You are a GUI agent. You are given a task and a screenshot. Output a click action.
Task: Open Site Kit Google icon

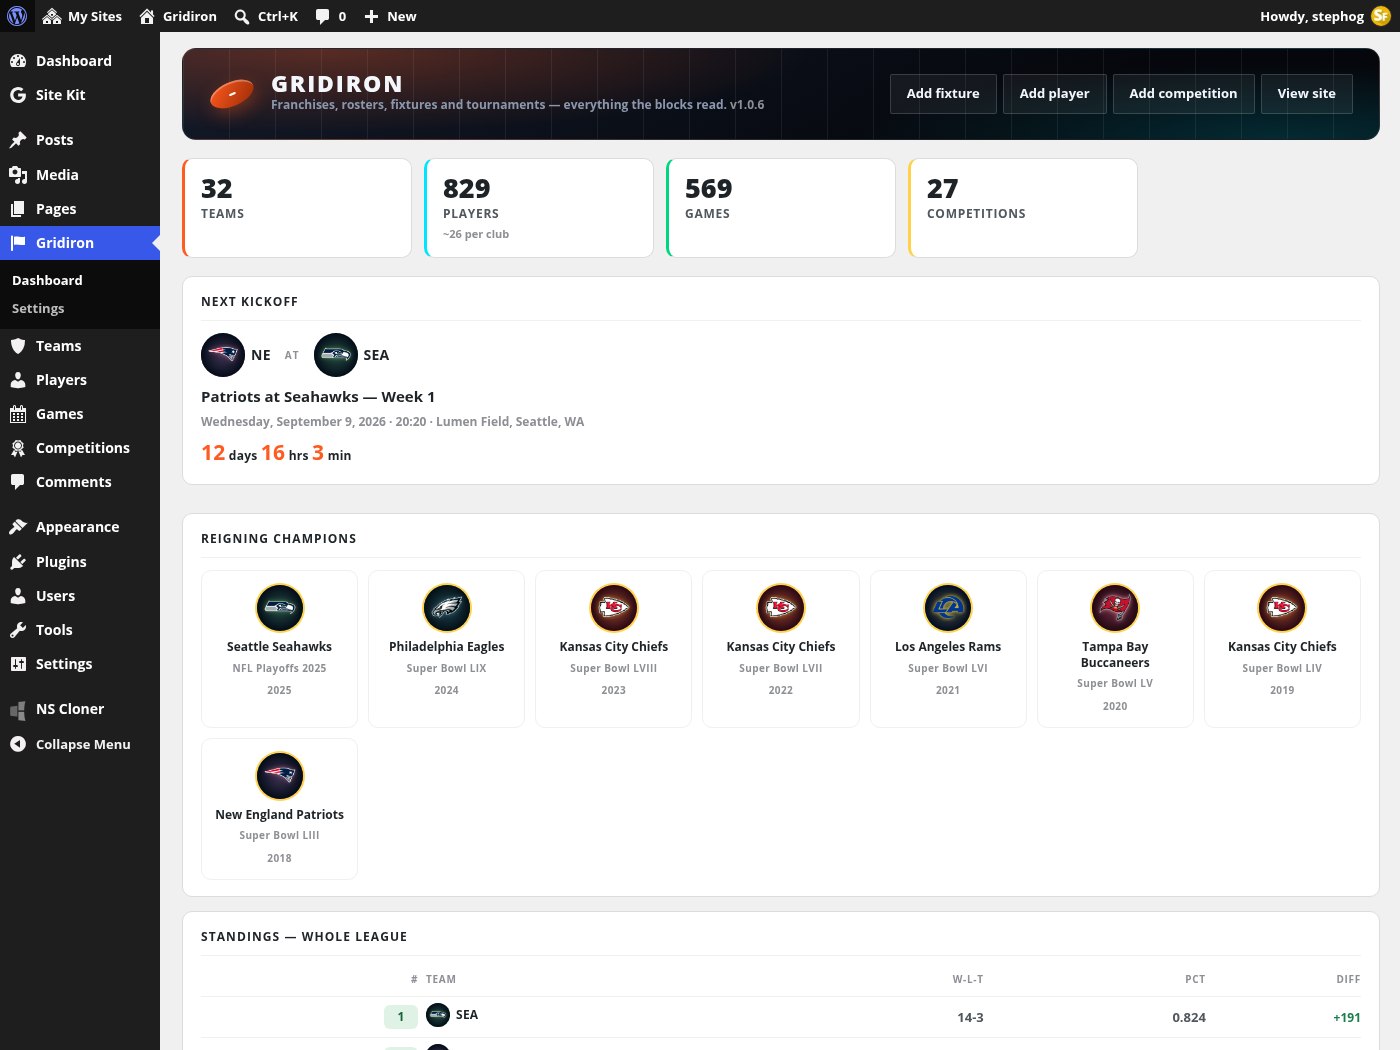(x=18, y=95)
